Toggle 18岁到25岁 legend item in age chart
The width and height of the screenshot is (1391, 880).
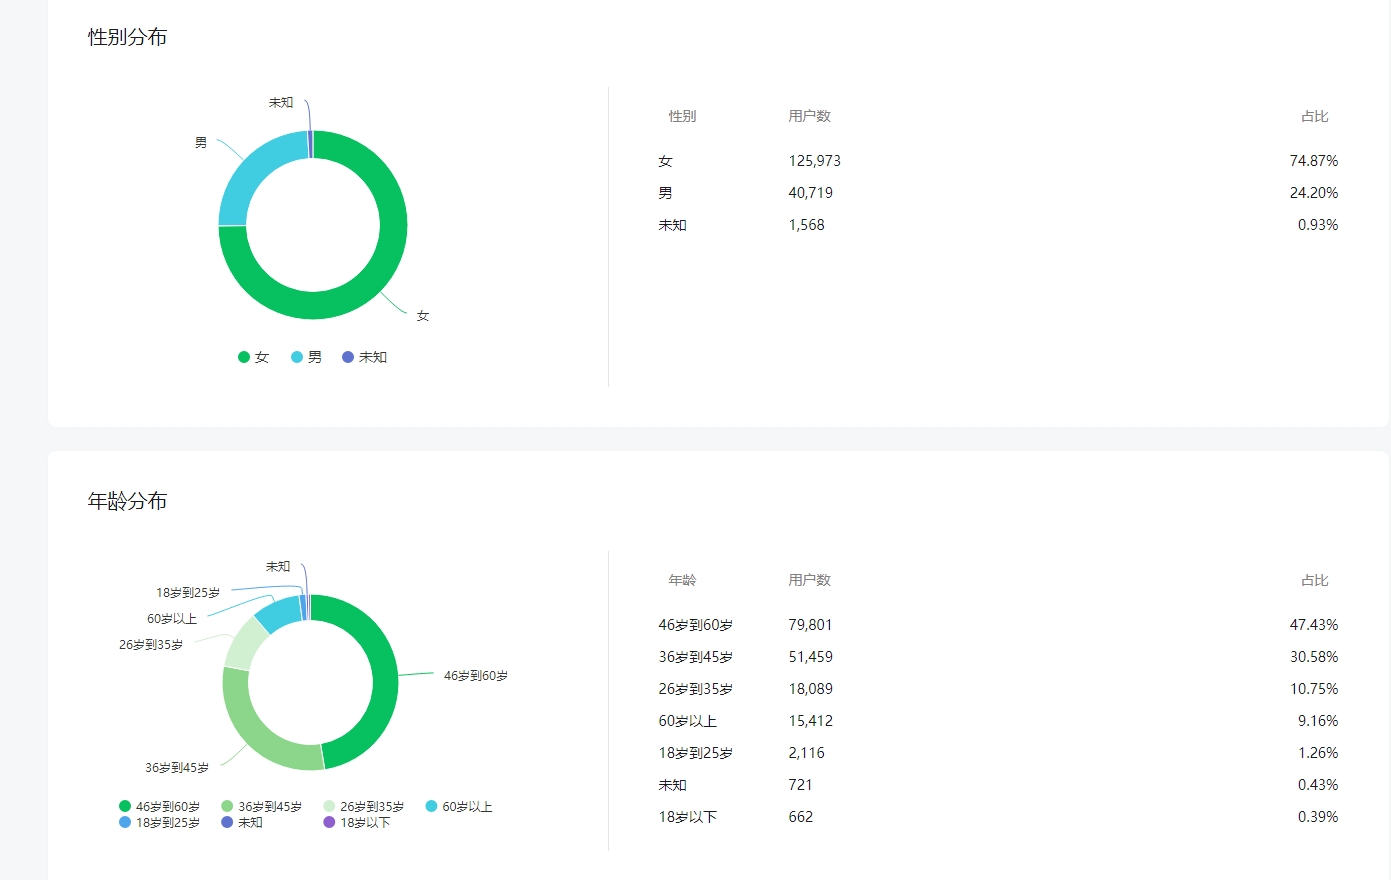[x=160, y=822]
